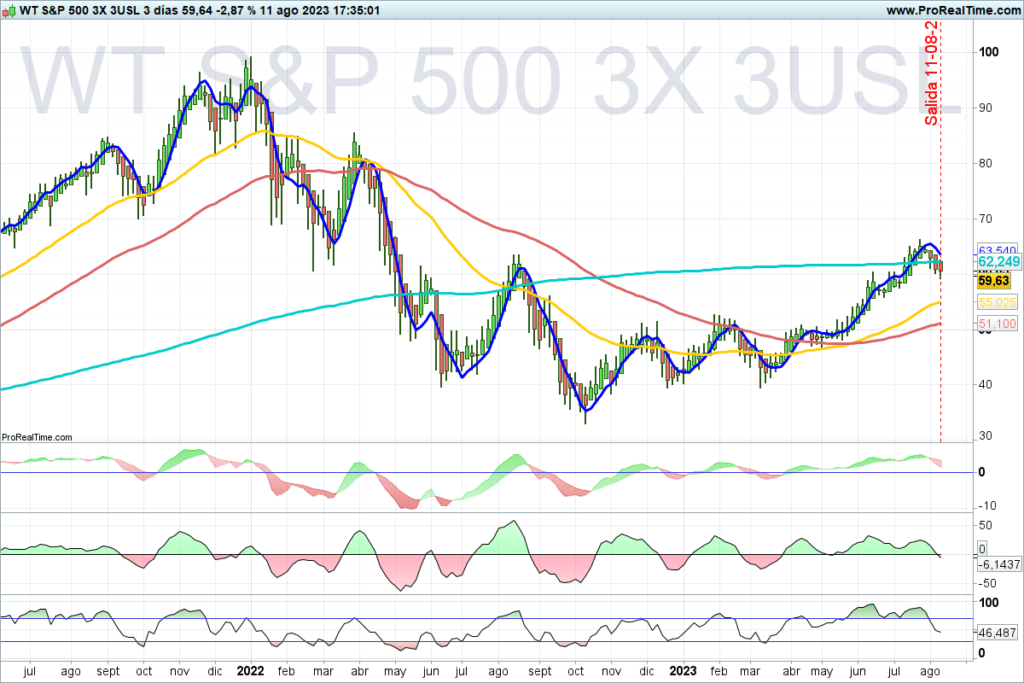Select the red 'Salida 11-08-2' vertical marker label
Screen dimensions: 1024x683
[931, 73]
